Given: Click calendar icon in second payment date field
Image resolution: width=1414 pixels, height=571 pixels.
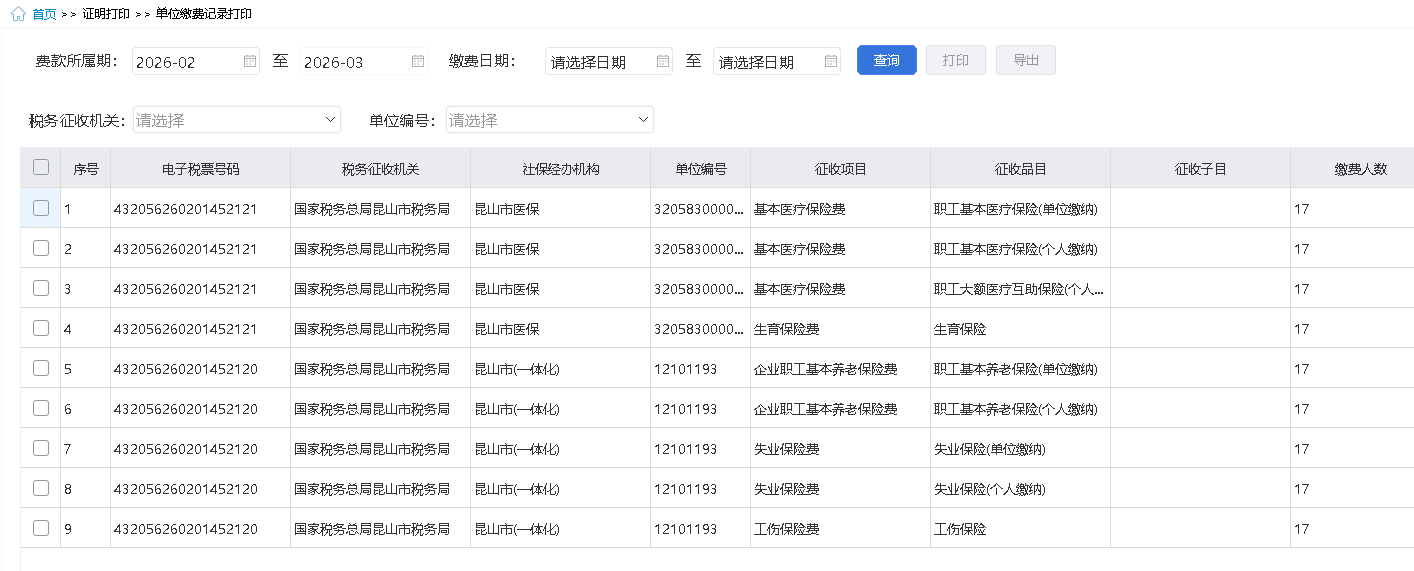Looking at the screenshot, I should pos(830,61).
